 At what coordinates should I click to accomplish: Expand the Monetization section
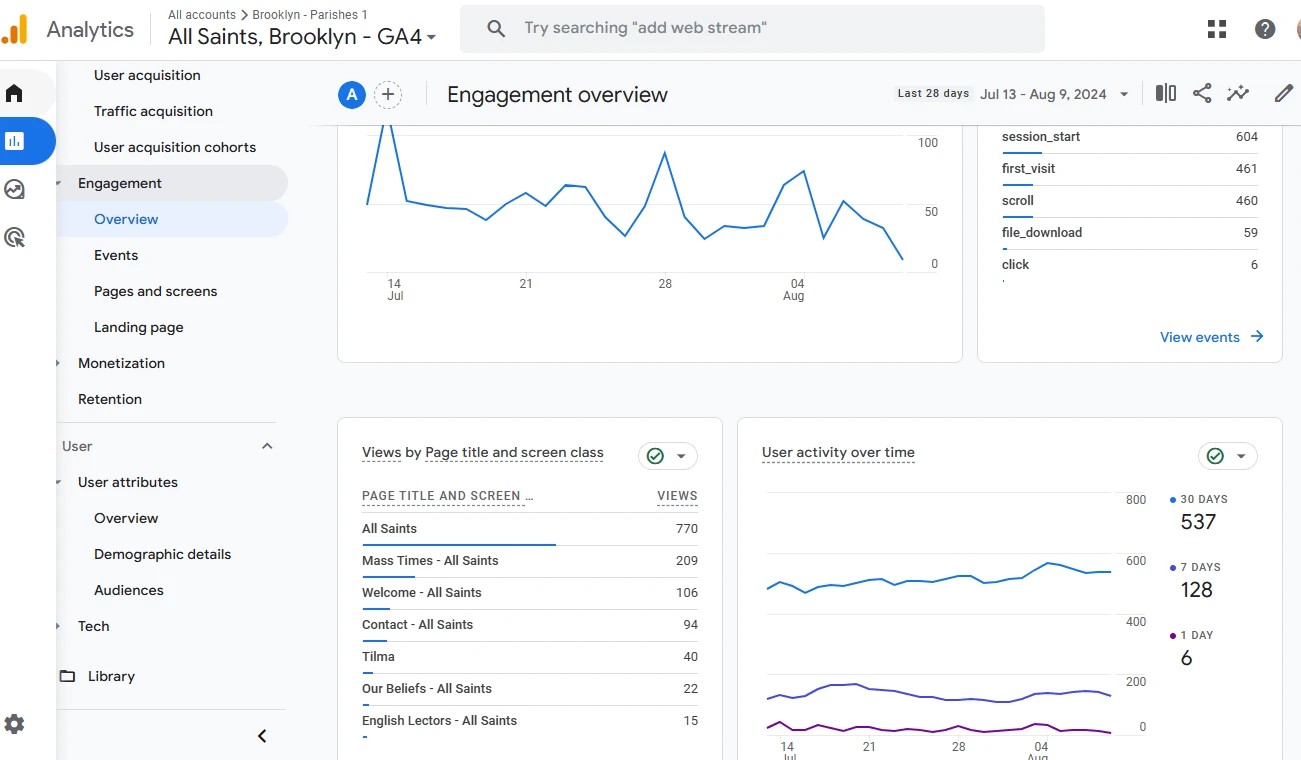tap(59, 363)
